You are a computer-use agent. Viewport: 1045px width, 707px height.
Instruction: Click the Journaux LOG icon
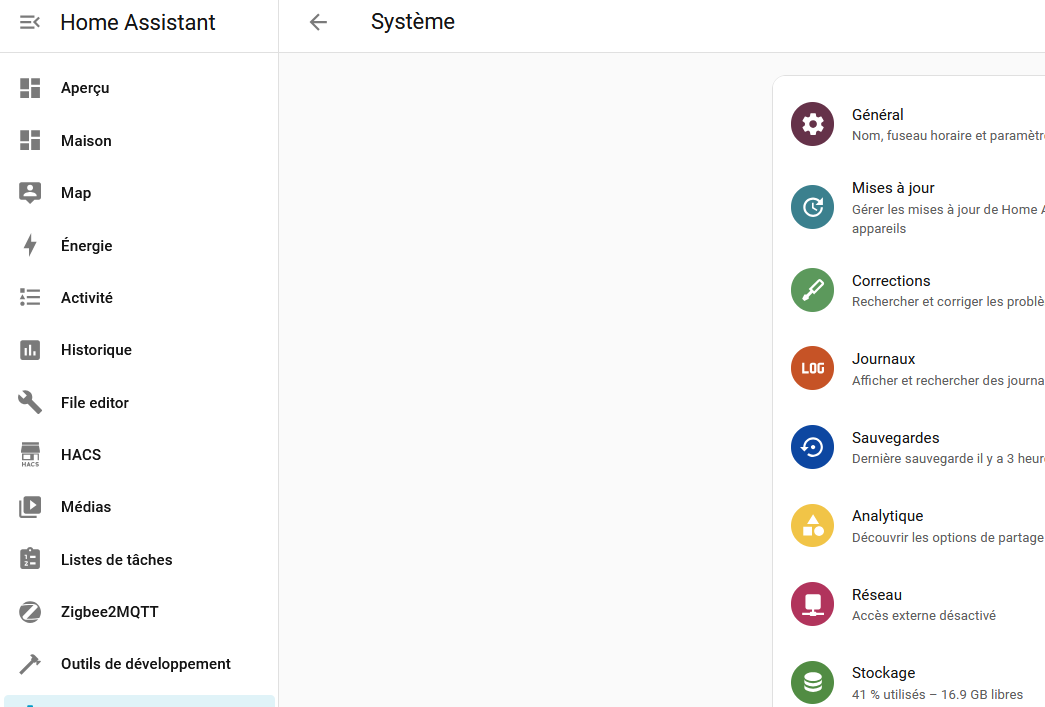click(x=812, y=368)
